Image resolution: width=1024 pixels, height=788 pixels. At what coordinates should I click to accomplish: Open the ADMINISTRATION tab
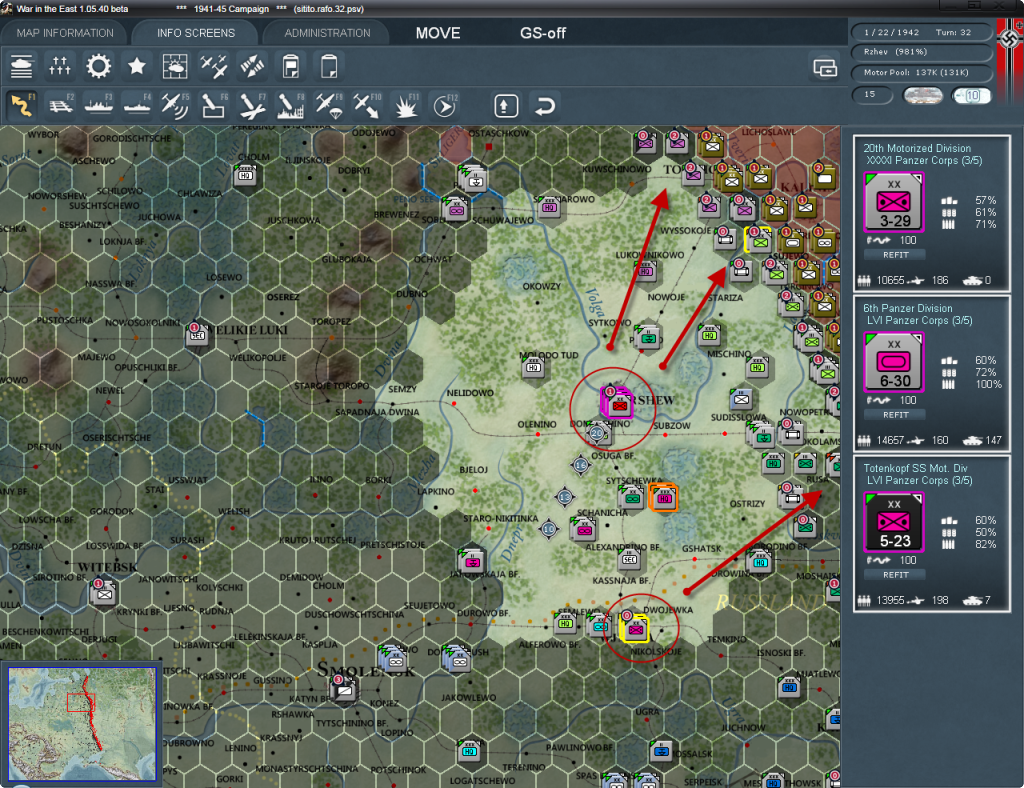327,33
